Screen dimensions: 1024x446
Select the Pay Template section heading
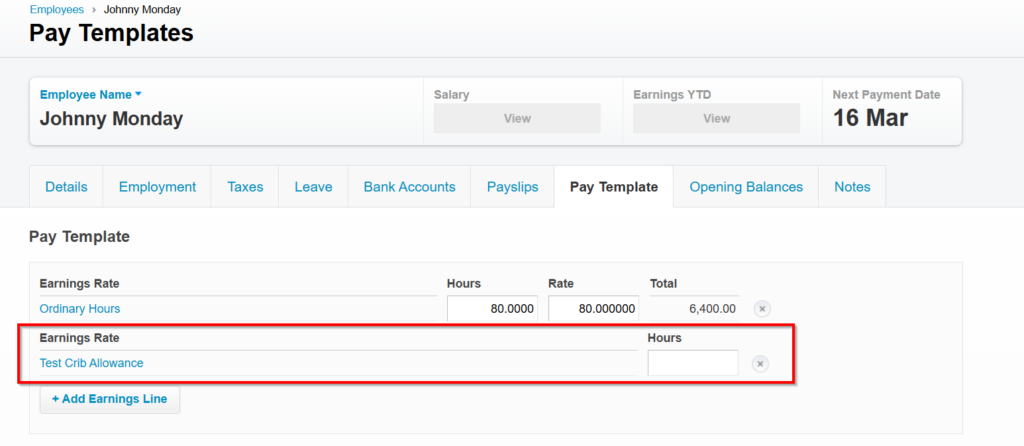click(80, 236)
